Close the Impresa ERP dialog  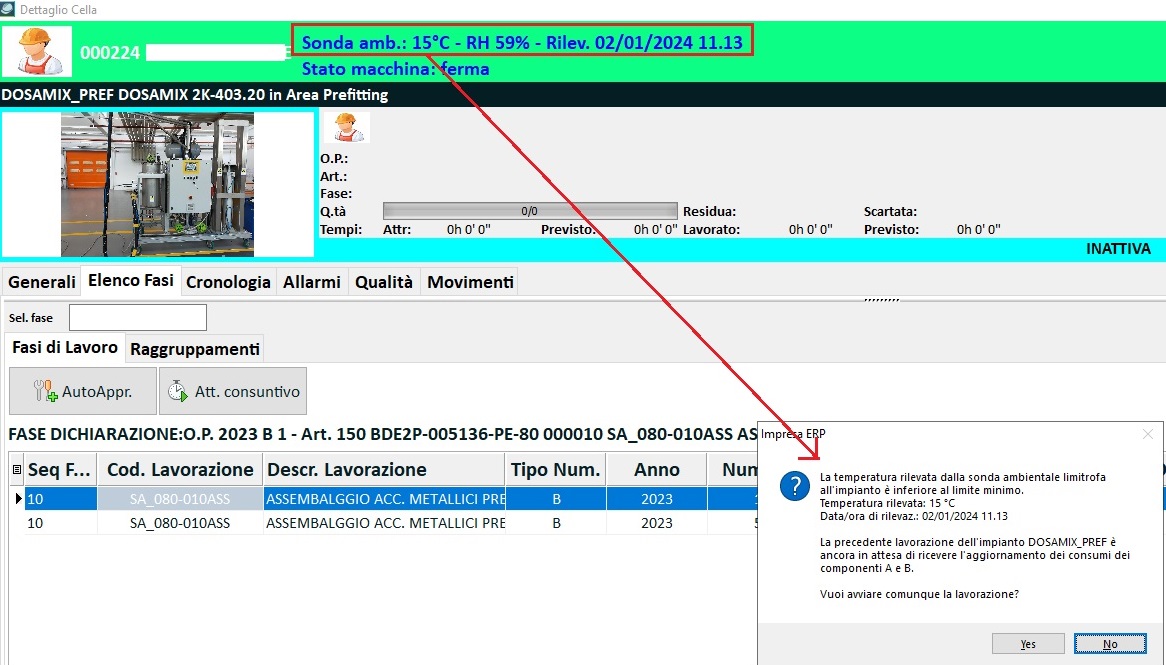(1147, 434)
